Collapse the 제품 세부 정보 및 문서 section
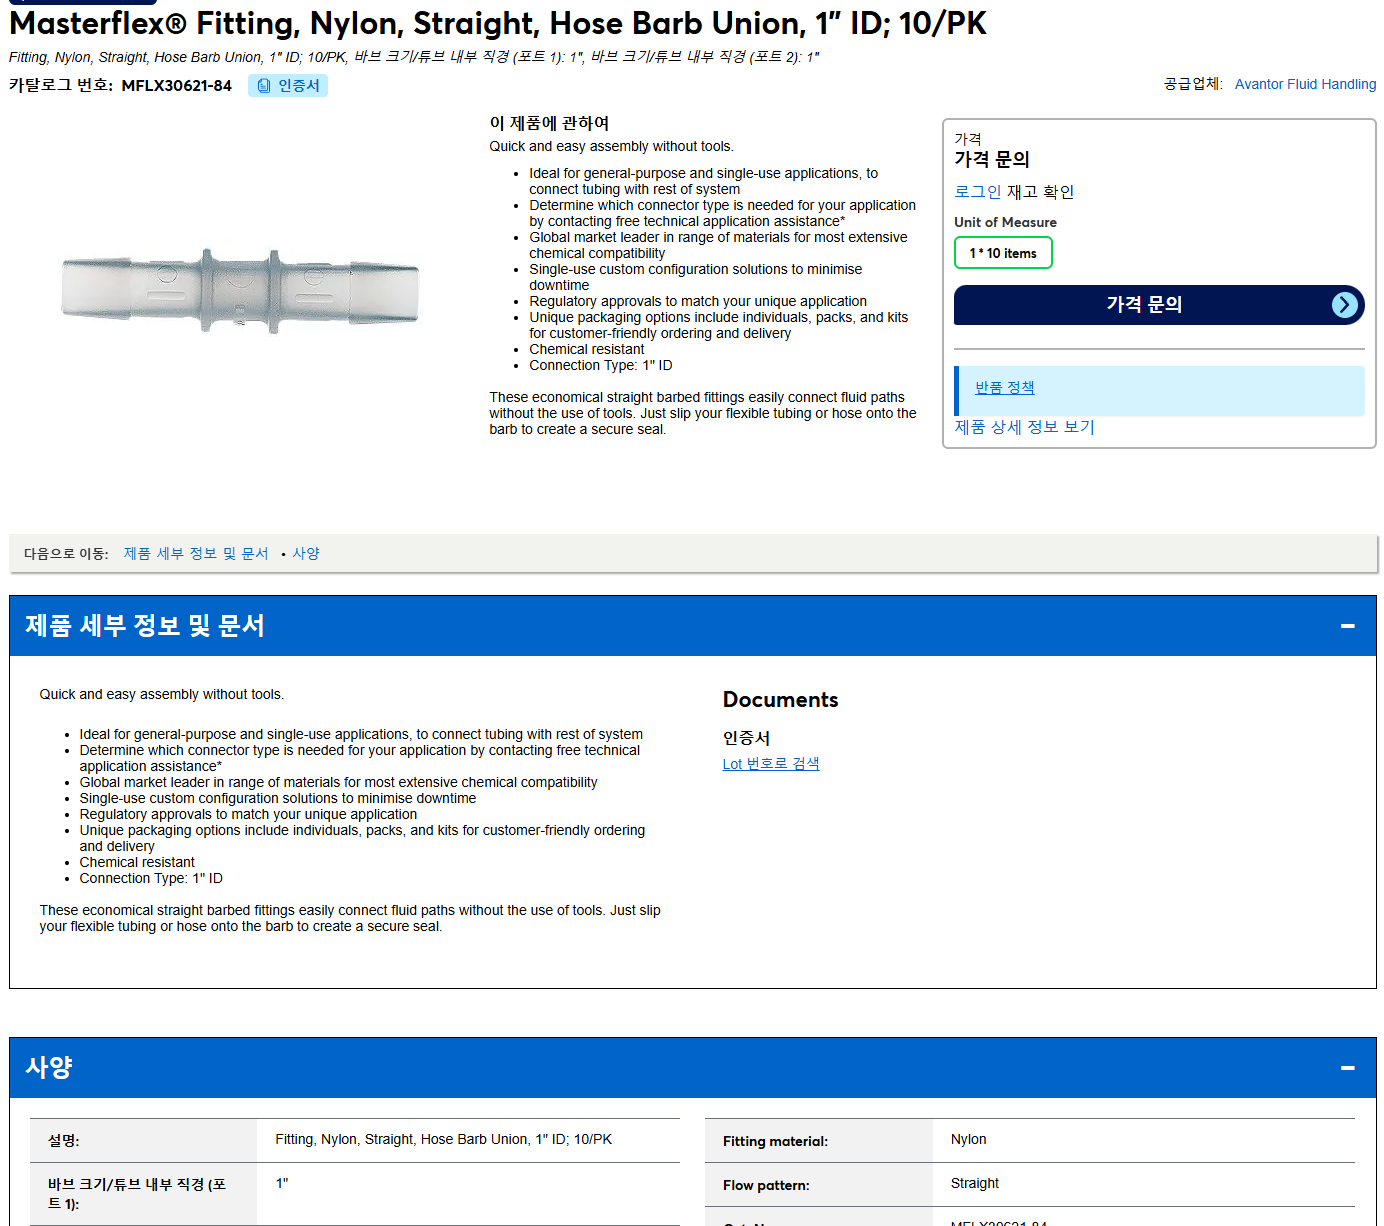Screen dimensions: 1384x1226 click(x=1347, y=626)
